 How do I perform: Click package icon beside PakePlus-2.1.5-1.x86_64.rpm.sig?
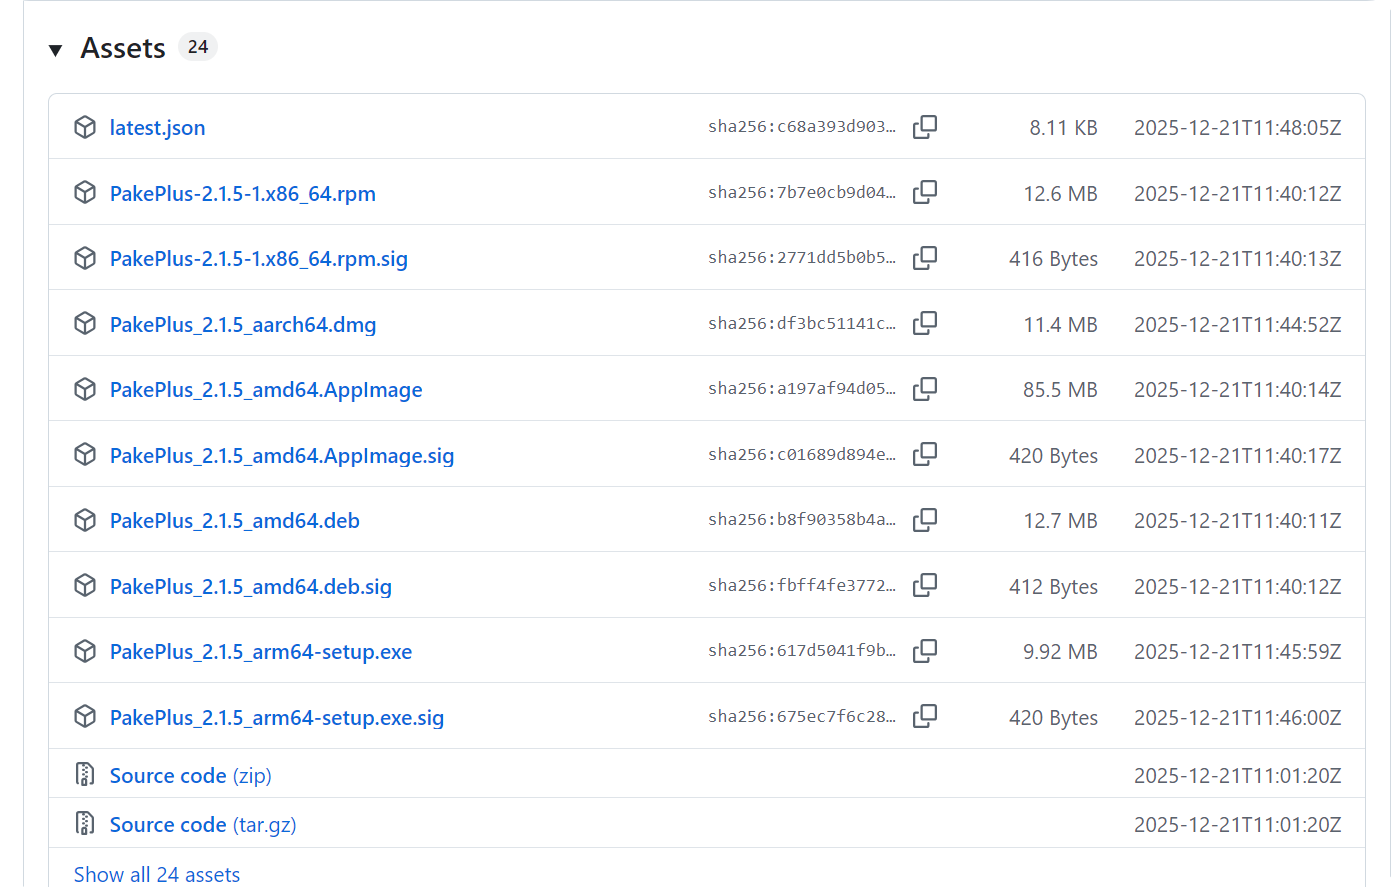(85, 258)
